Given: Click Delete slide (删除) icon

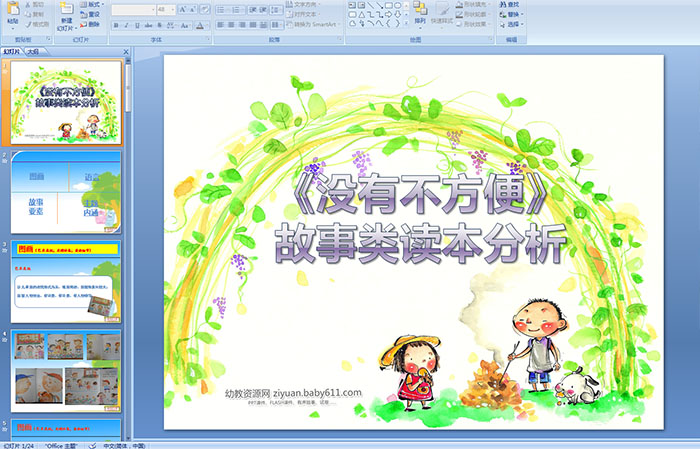Looking at the screenshot, I should coord(84,24).
